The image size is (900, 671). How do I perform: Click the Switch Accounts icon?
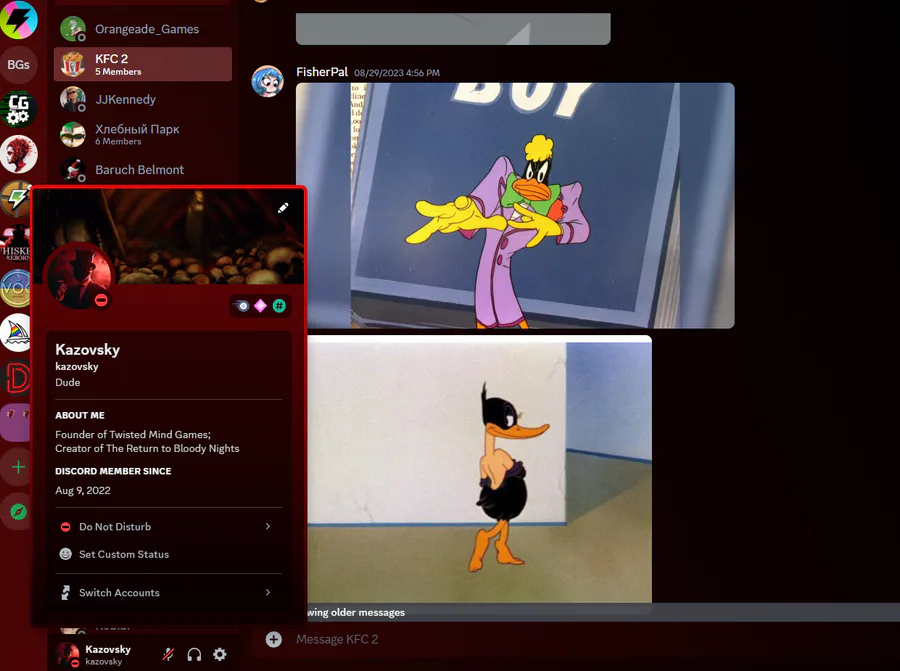[x=66, y=592]
